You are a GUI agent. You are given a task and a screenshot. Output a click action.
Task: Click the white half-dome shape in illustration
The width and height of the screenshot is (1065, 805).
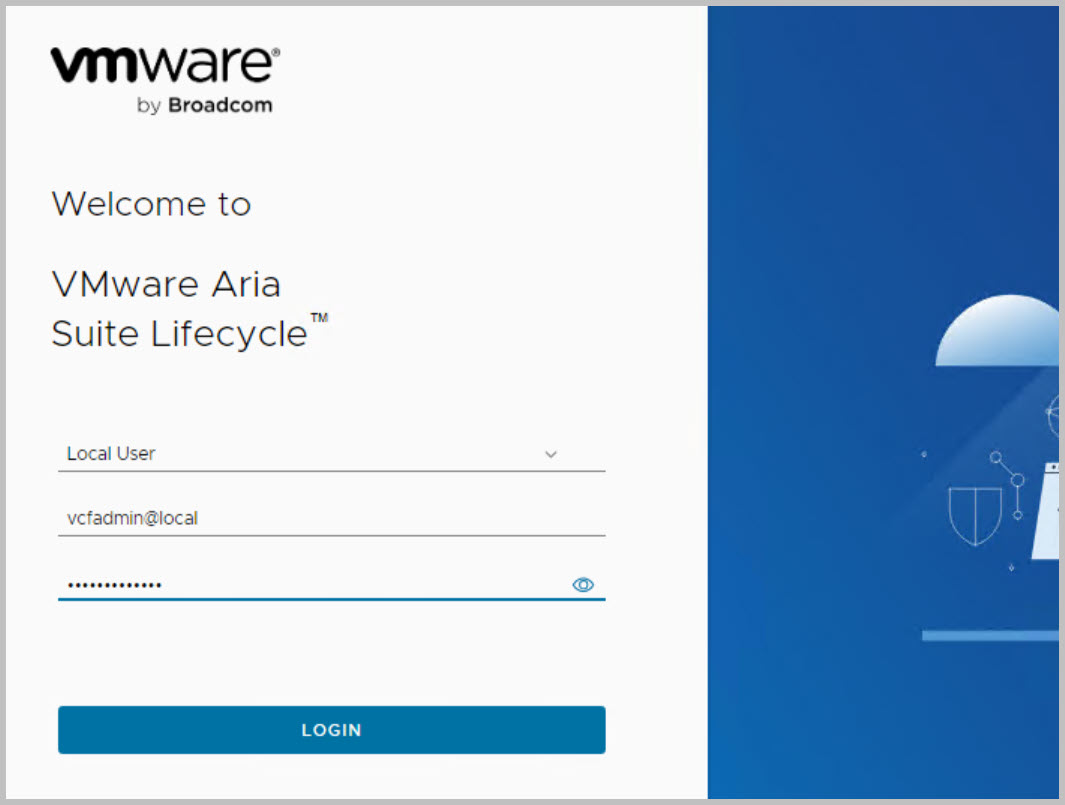coord(1000,335)
